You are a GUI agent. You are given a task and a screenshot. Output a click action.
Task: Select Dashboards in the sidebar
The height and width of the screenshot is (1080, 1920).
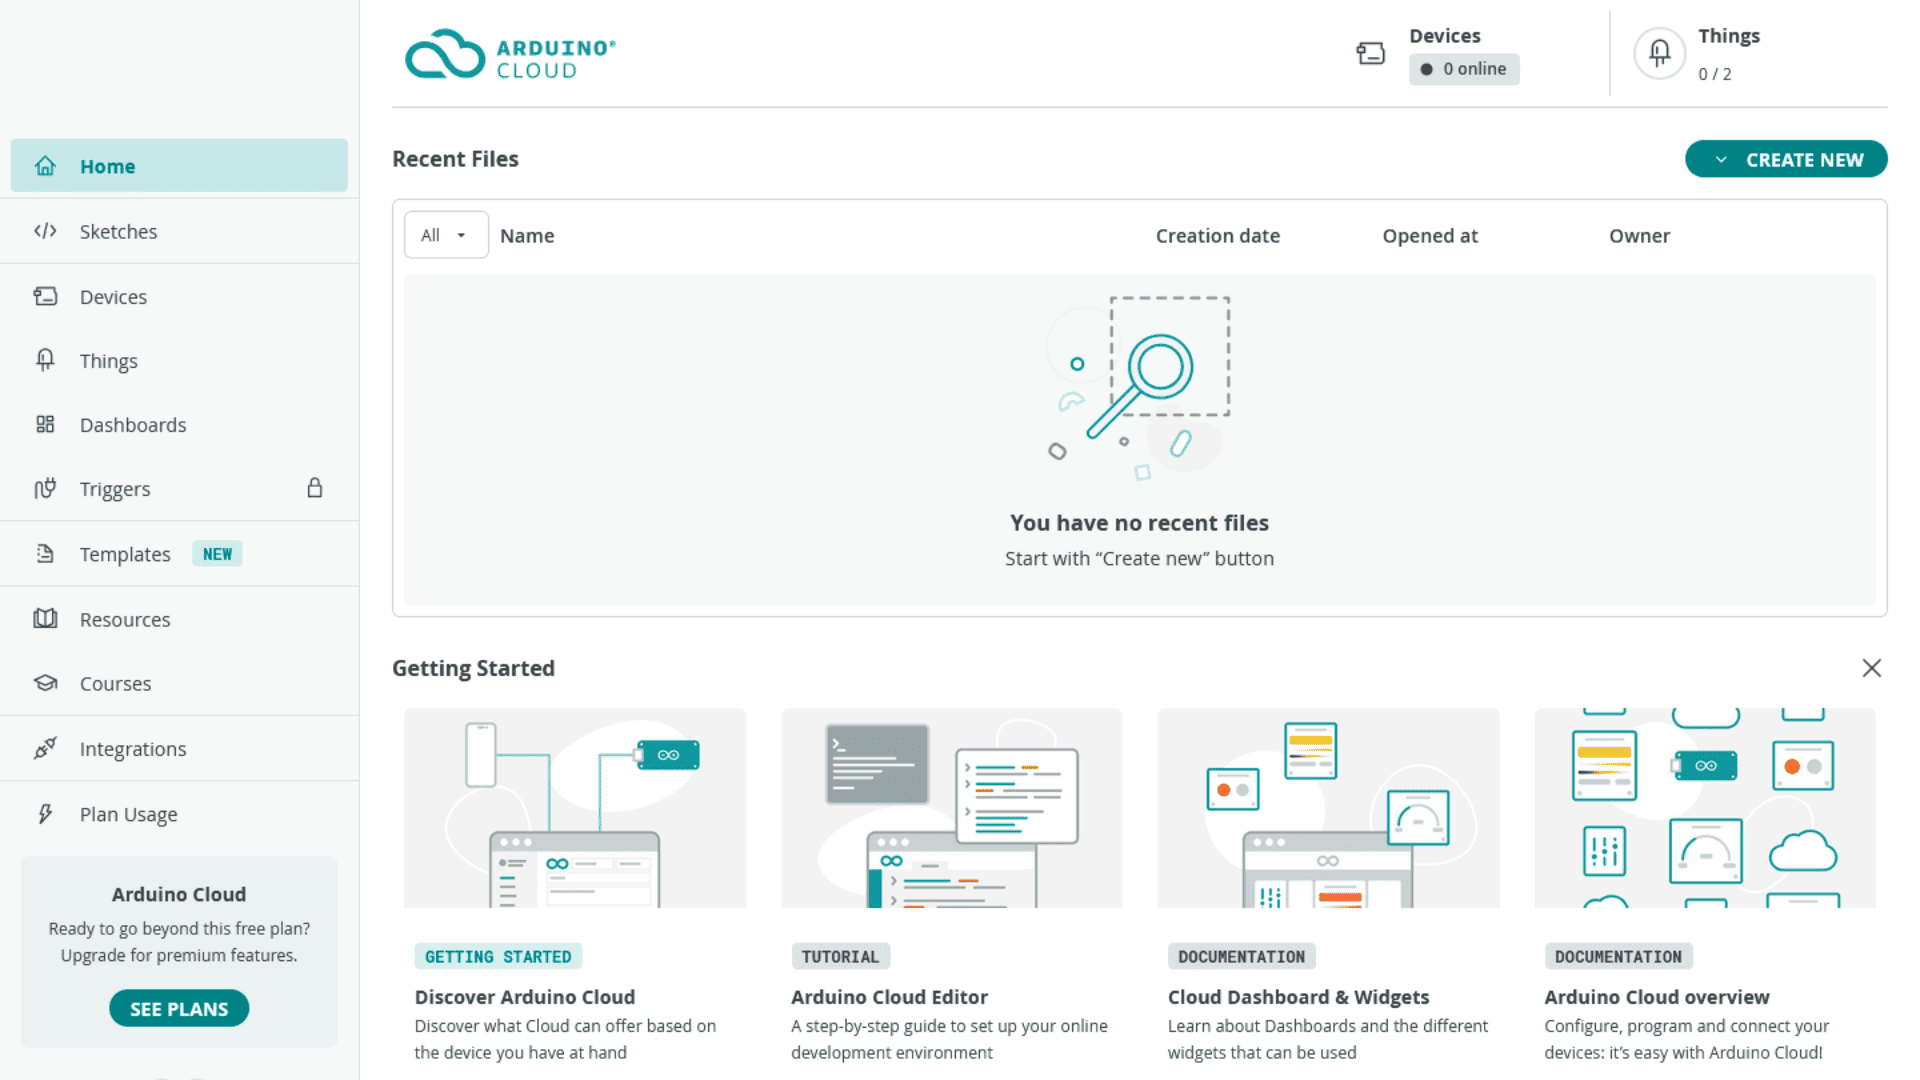click(179, 424)
